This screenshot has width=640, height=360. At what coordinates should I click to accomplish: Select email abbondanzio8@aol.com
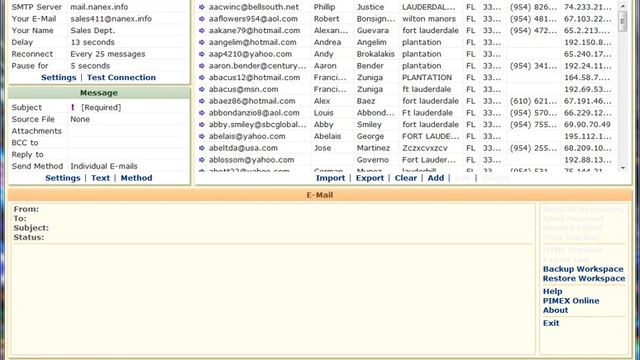point(254,113)
